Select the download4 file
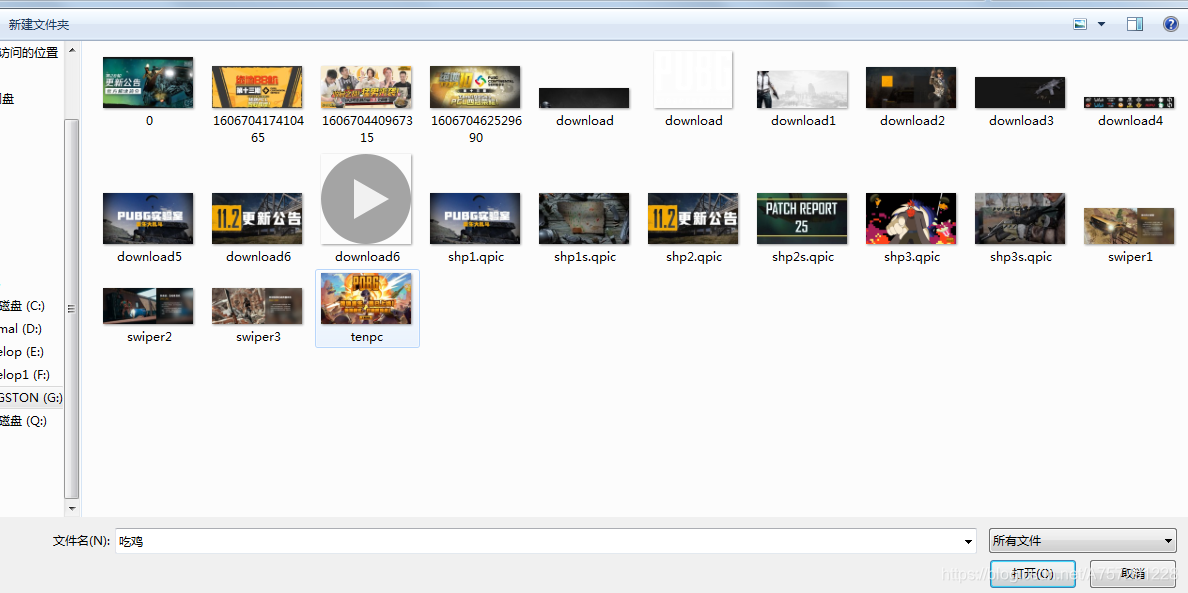1188x593 pixels. pos(1130,111)
